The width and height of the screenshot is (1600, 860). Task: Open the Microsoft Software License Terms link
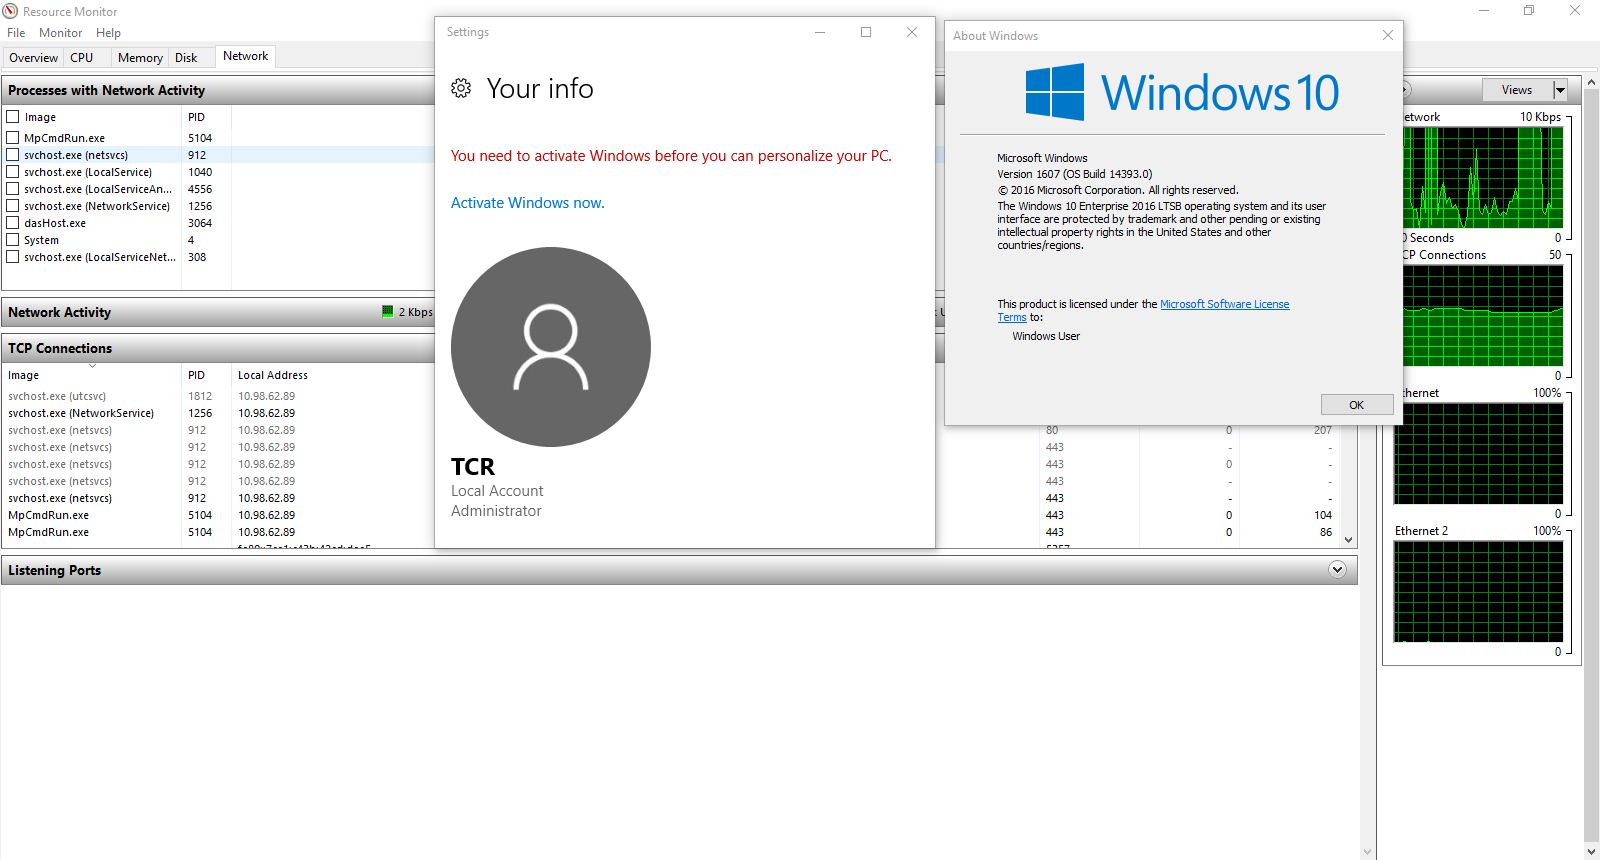coord(1224,304)
